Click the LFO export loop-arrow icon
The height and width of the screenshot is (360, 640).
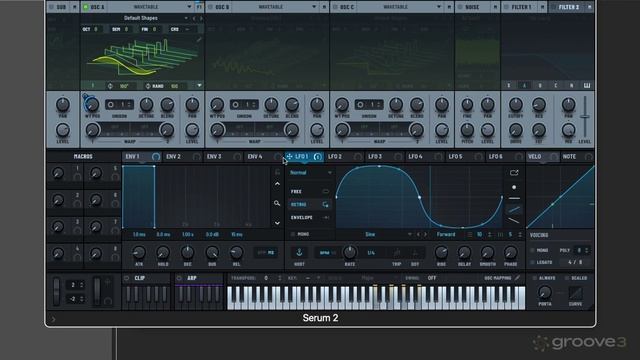(514, 173)
